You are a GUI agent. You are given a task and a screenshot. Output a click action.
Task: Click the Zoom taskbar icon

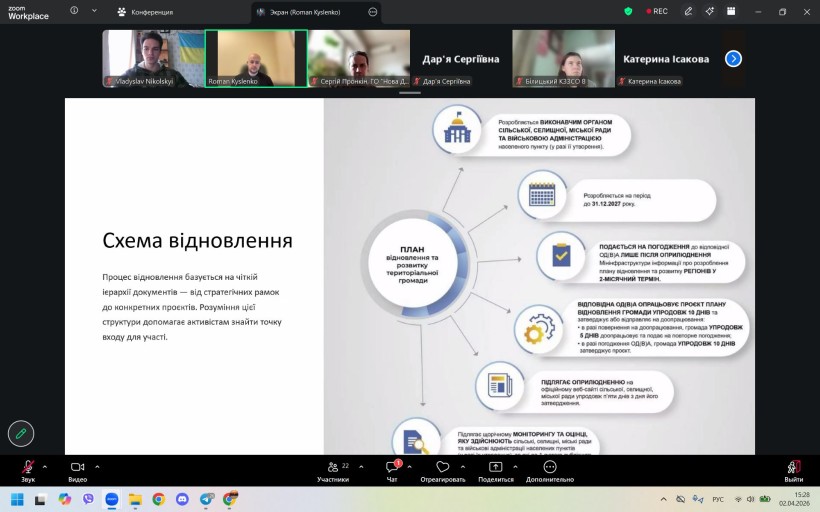[x=111, y=499]
